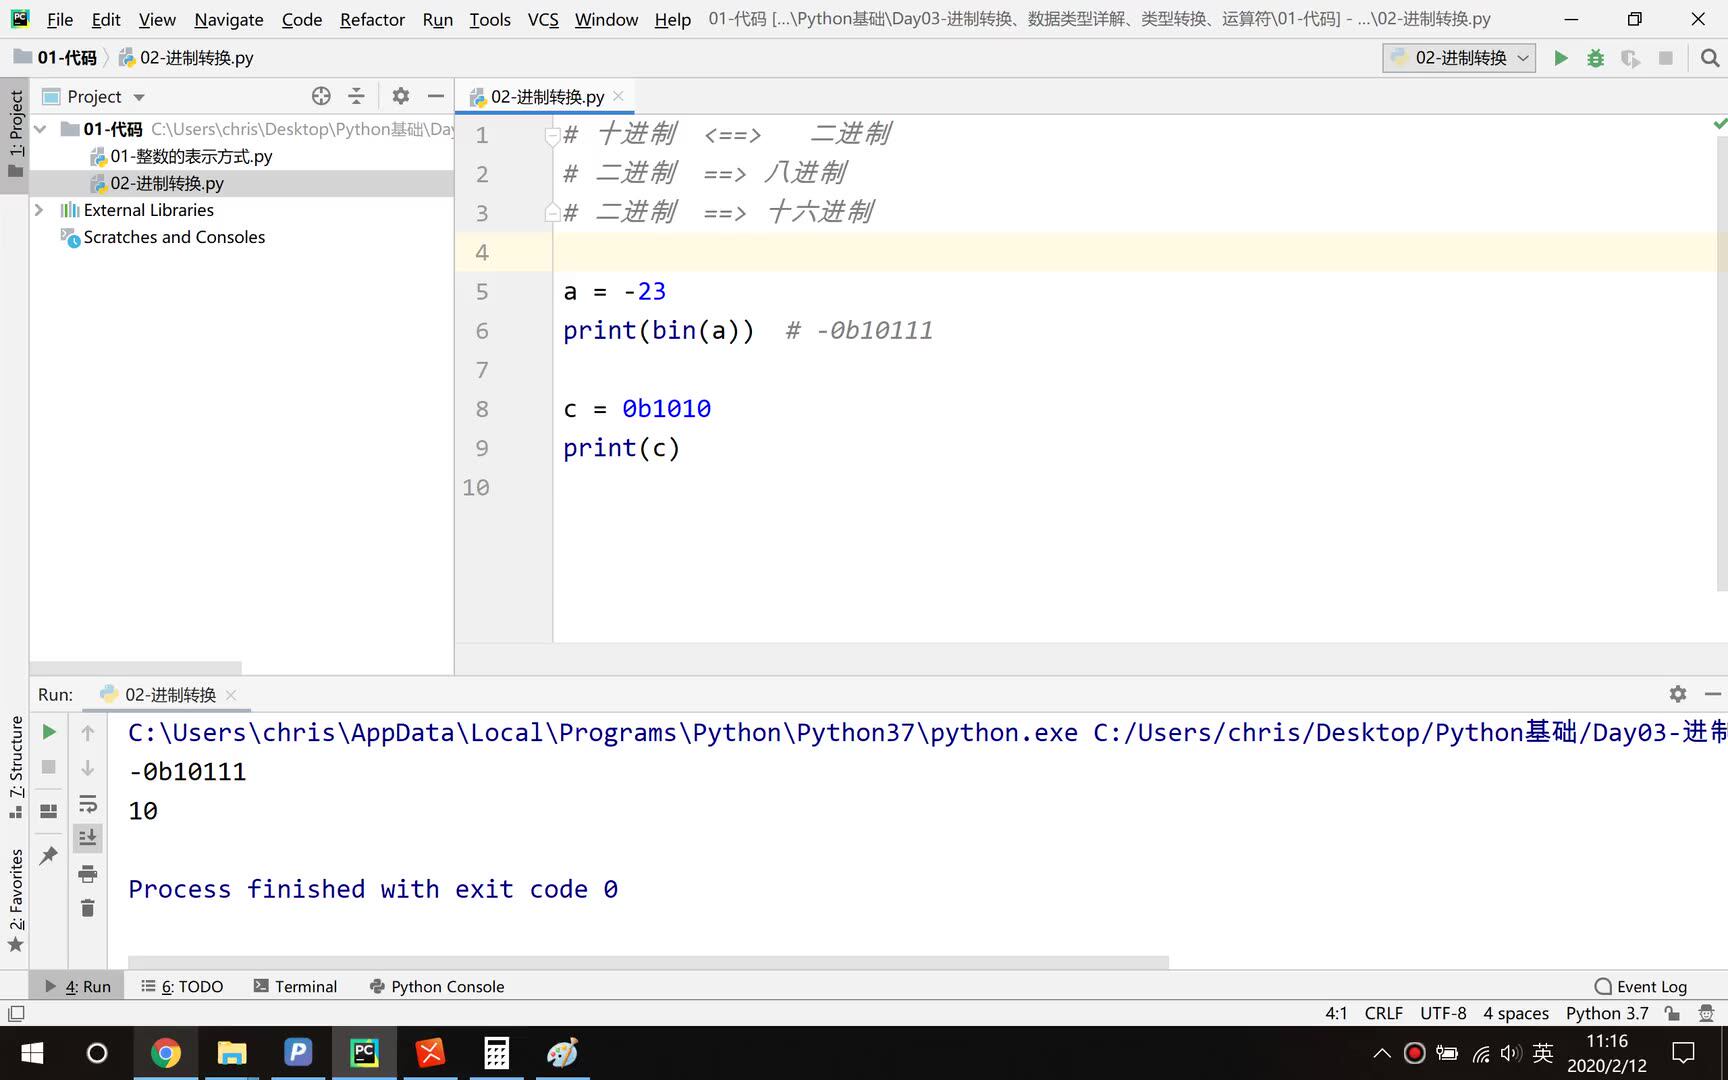Close the 02-进制转换 Run tab
This screenshot has height=1080, width=1728.
click(231, 694)
